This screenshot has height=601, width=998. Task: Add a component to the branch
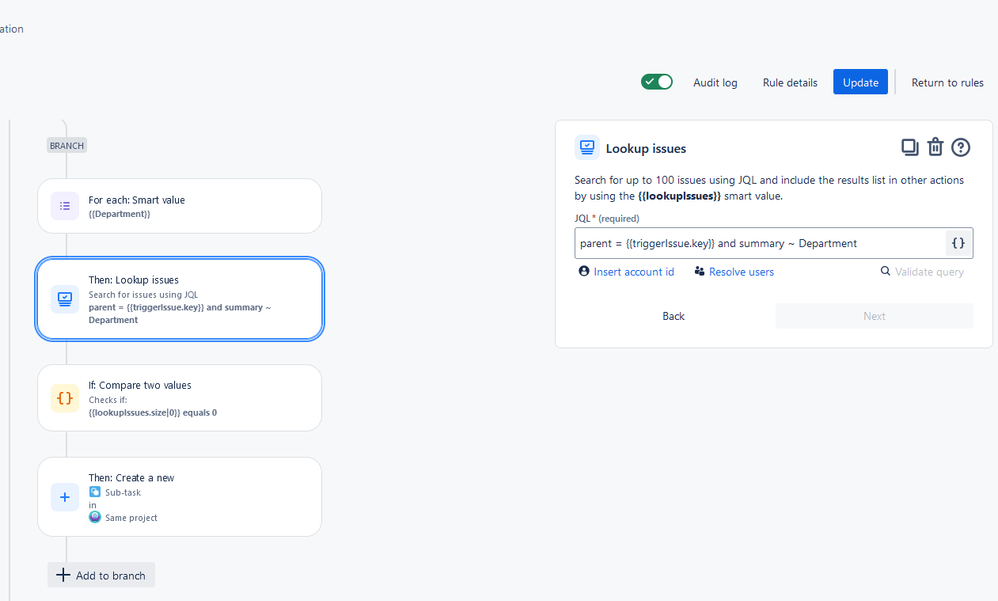(101, 576)
